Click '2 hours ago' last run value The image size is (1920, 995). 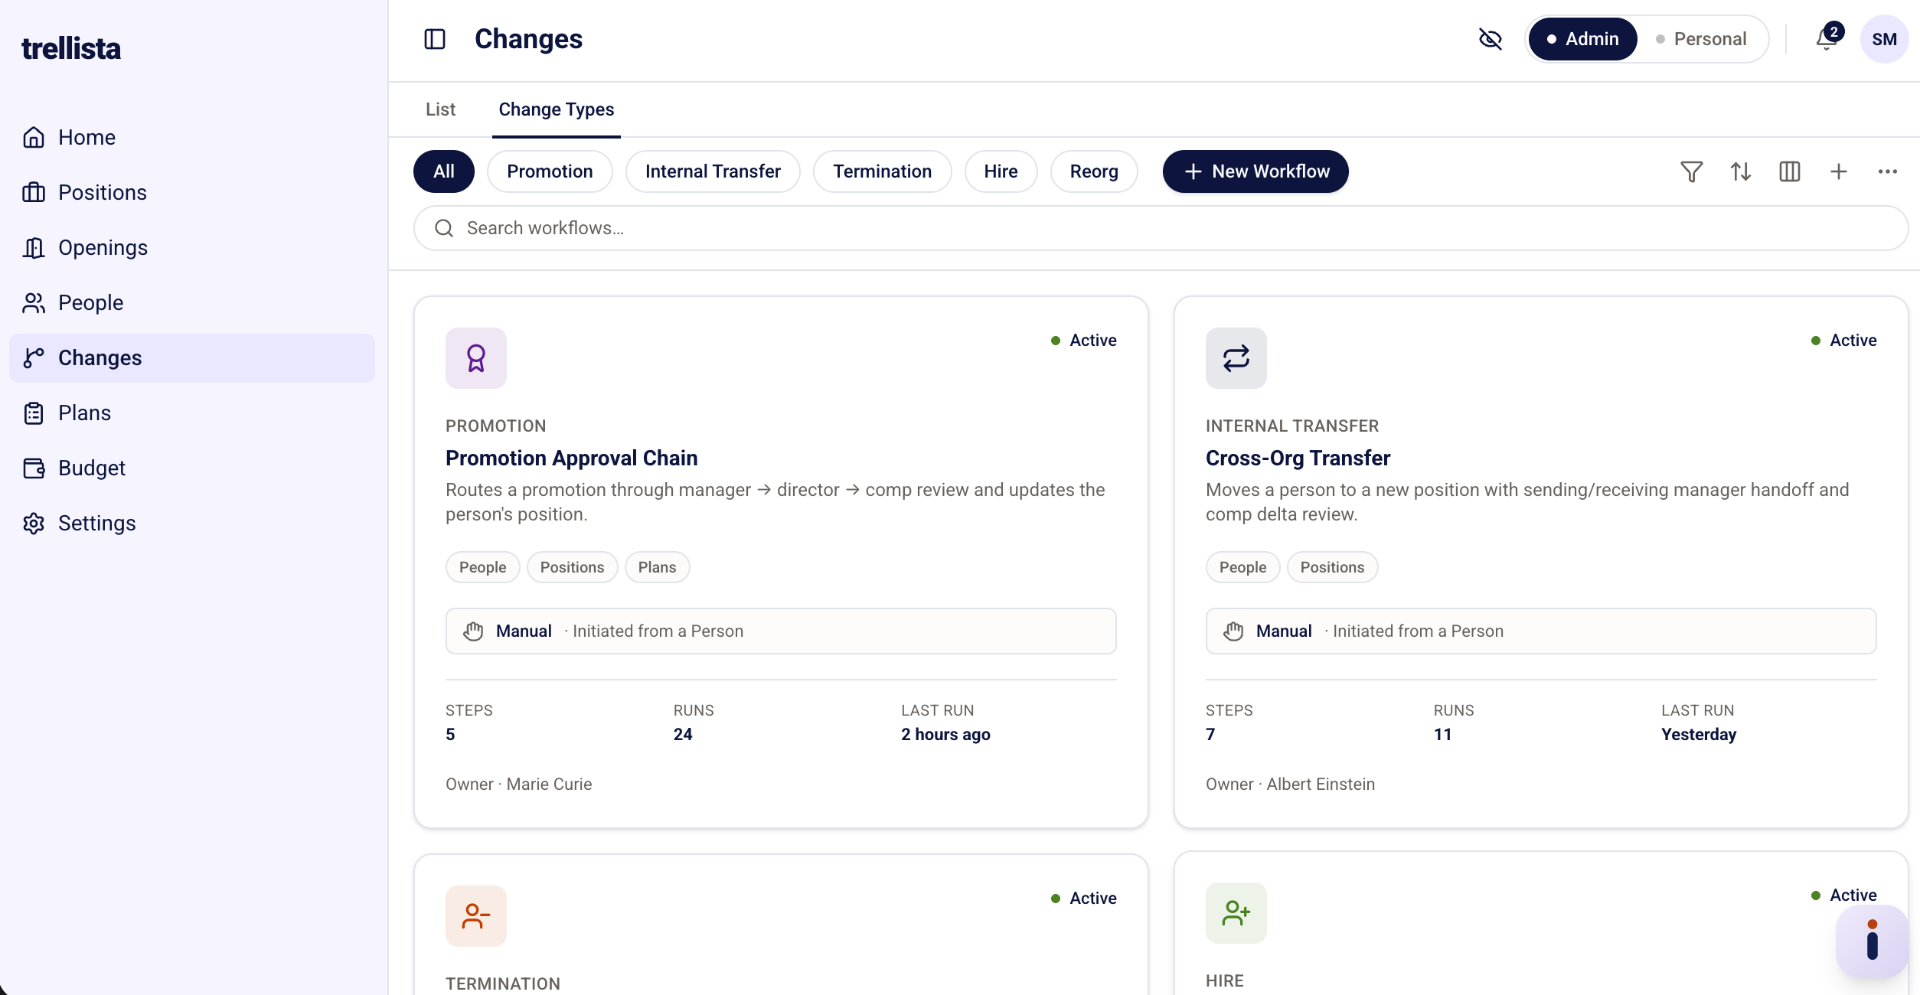[x=946, y=735]
